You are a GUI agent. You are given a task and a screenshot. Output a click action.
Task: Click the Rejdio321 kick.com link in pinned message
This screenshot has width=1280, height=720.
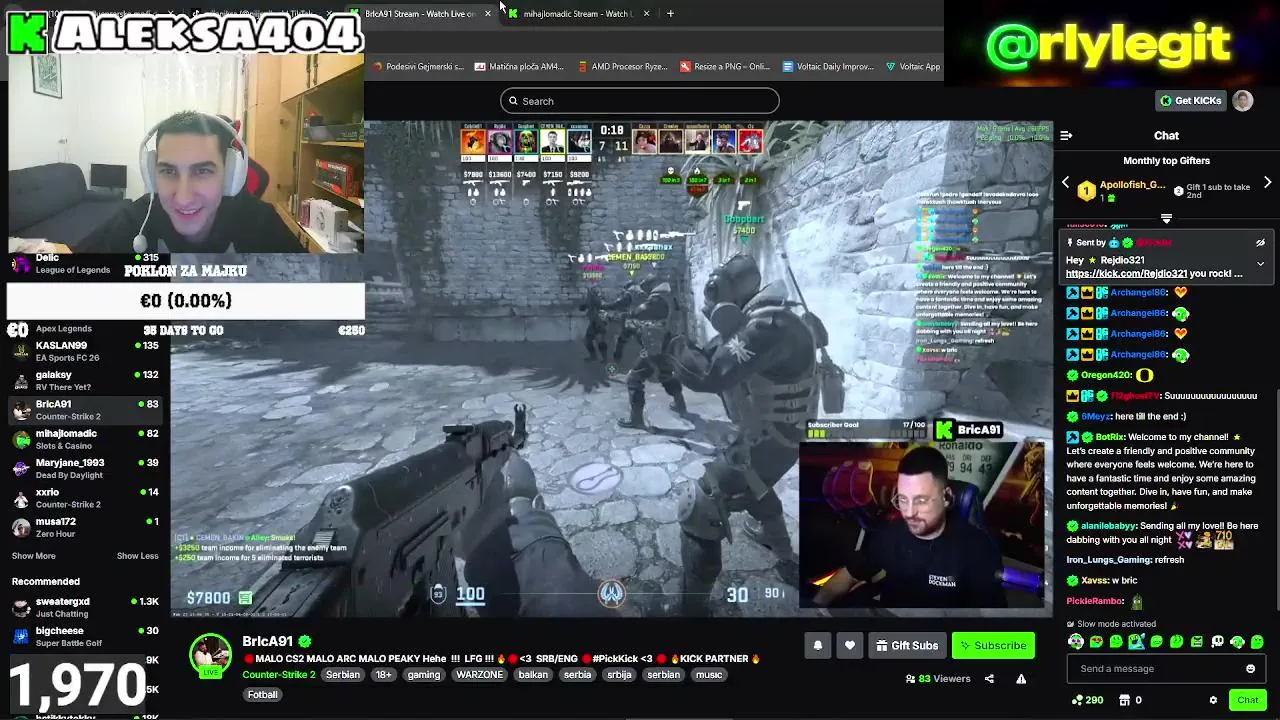[x=1126, y=274]
